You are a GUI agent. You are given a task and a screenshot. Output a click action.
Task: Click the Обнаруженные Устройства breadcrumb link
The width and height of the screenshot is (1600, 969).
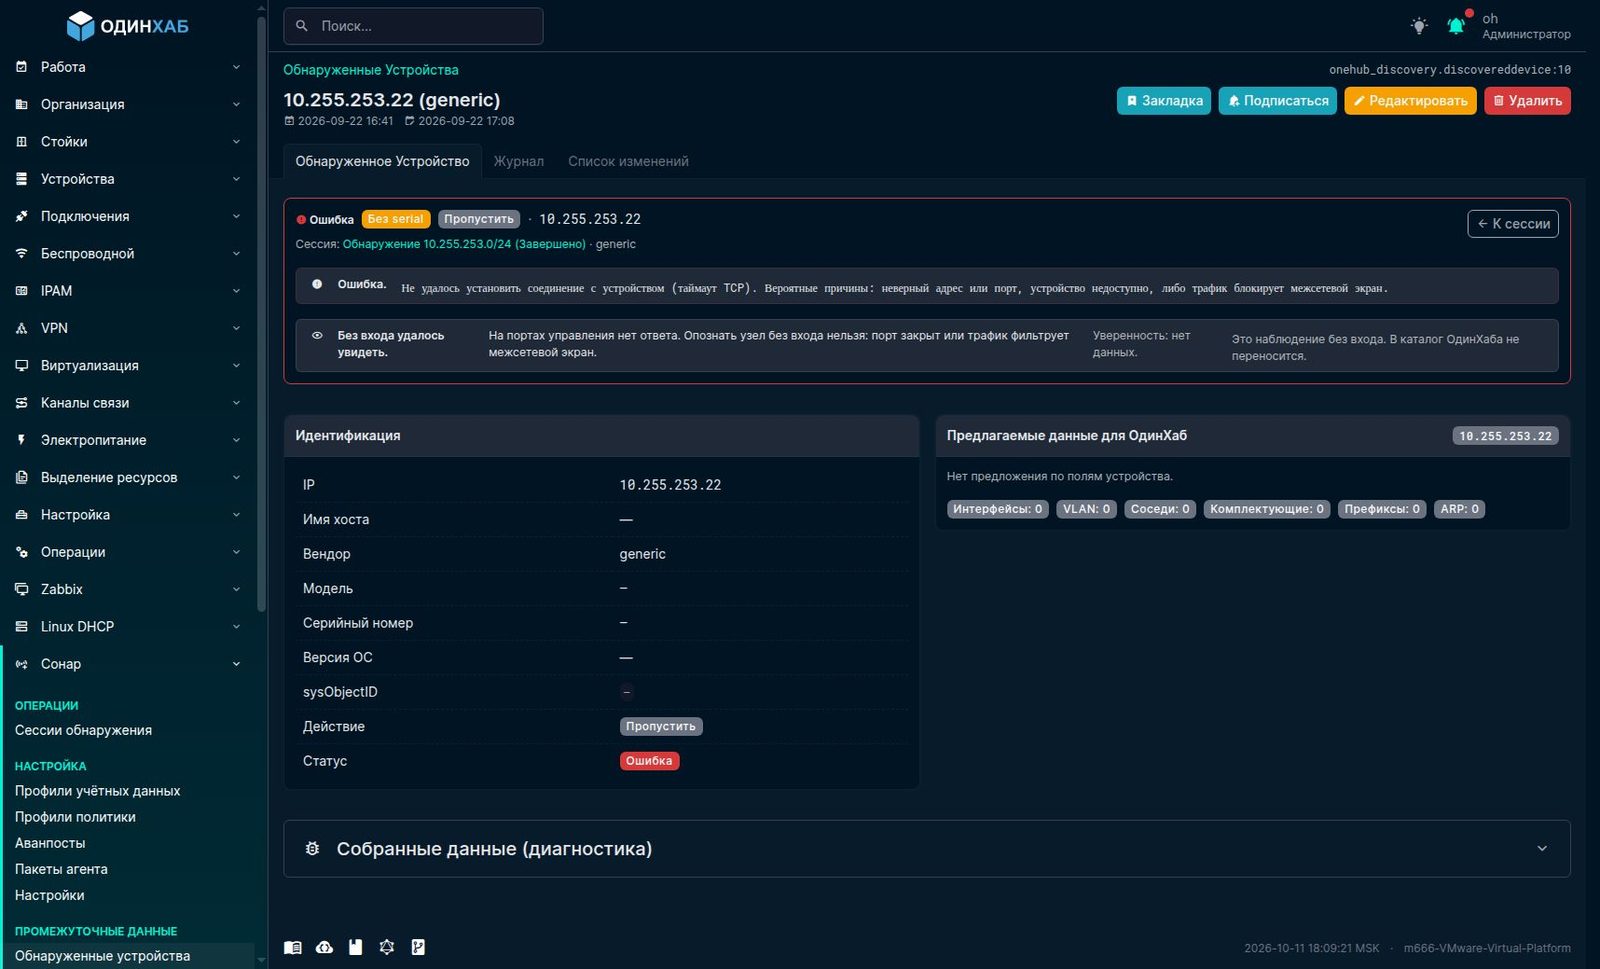click(x=371, y=70)
